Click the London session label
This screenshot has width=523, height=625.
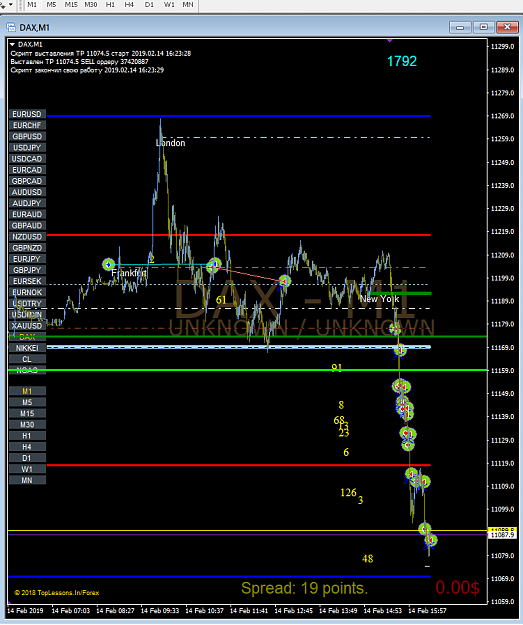[x=171, y=143]
